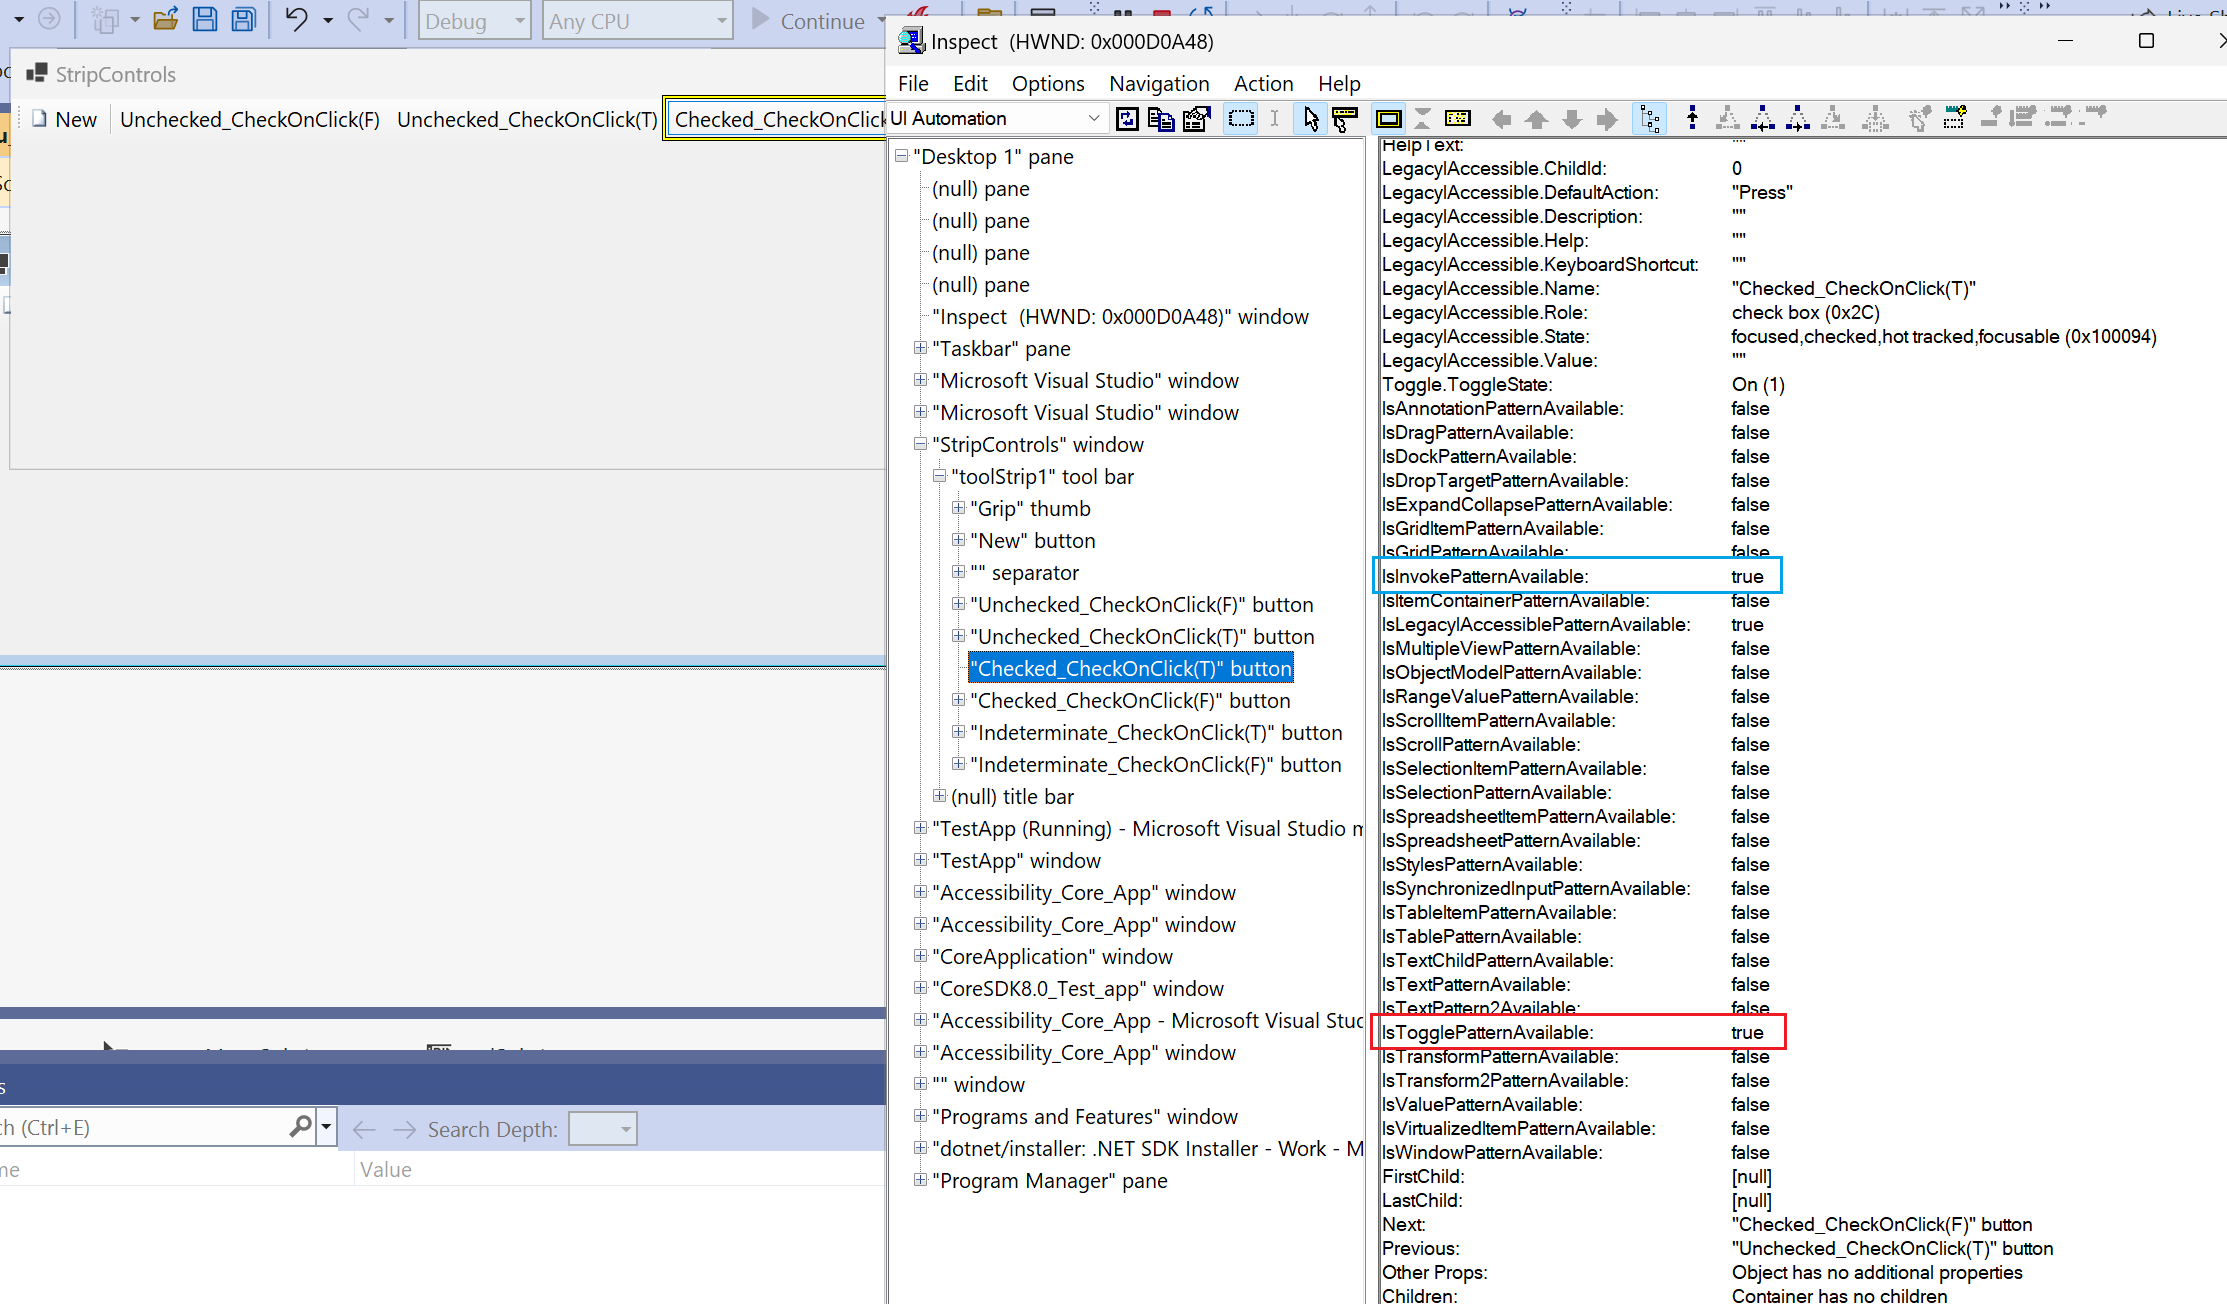The height and width of the screenshot is (1304, 2227).
Task: Copy element details to clipboard in Inspect
Action: [x=1161, y=118]
